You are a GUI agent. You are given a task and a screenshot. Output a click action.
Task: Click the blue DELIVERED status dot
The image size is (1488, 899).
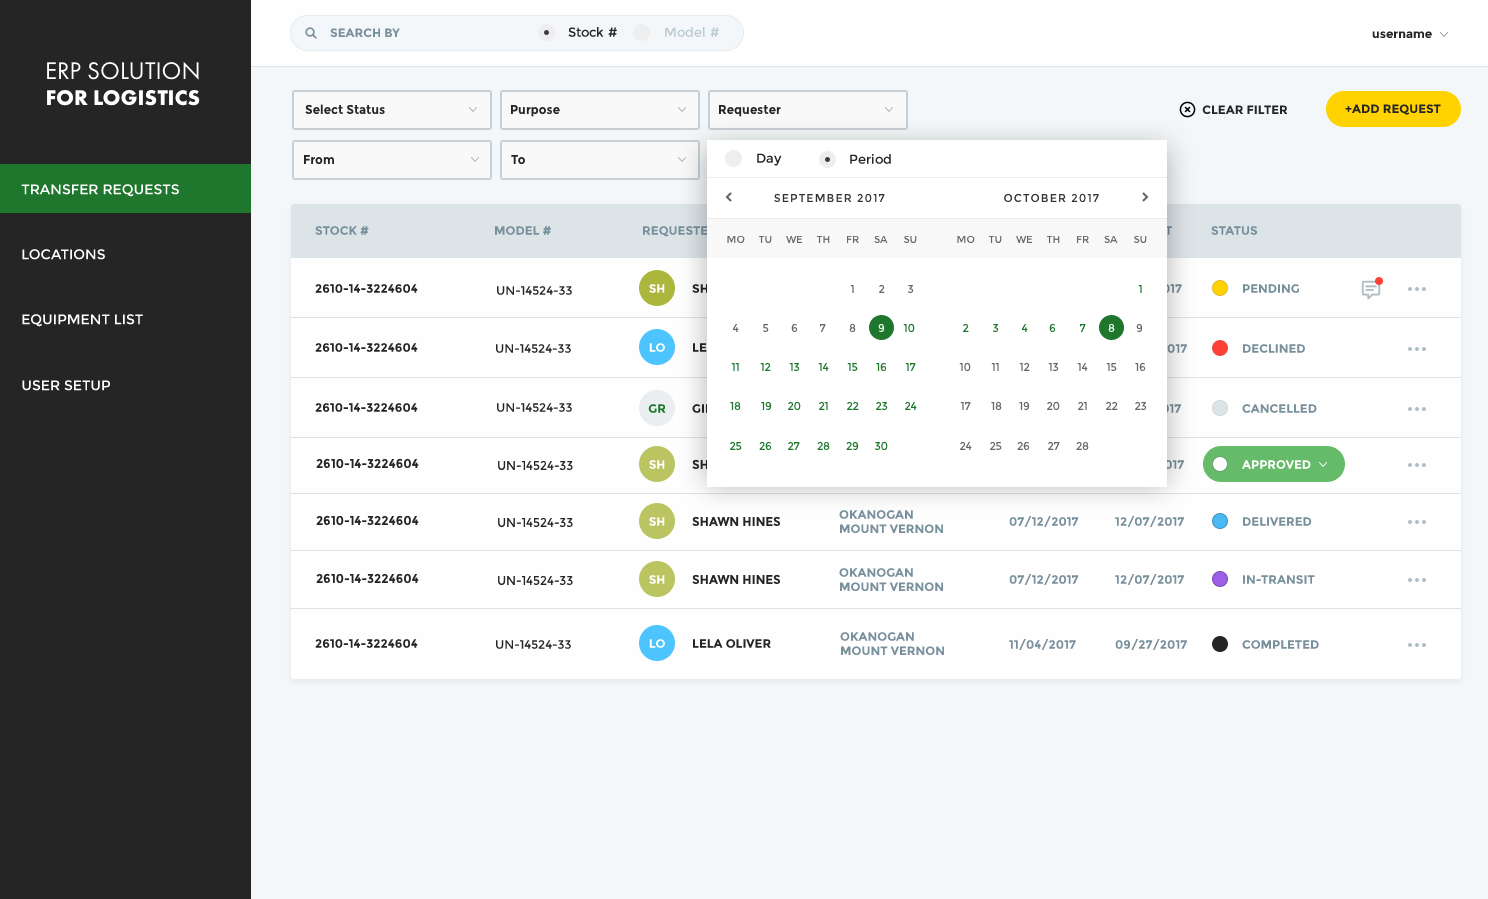(x=1220, y=521)
